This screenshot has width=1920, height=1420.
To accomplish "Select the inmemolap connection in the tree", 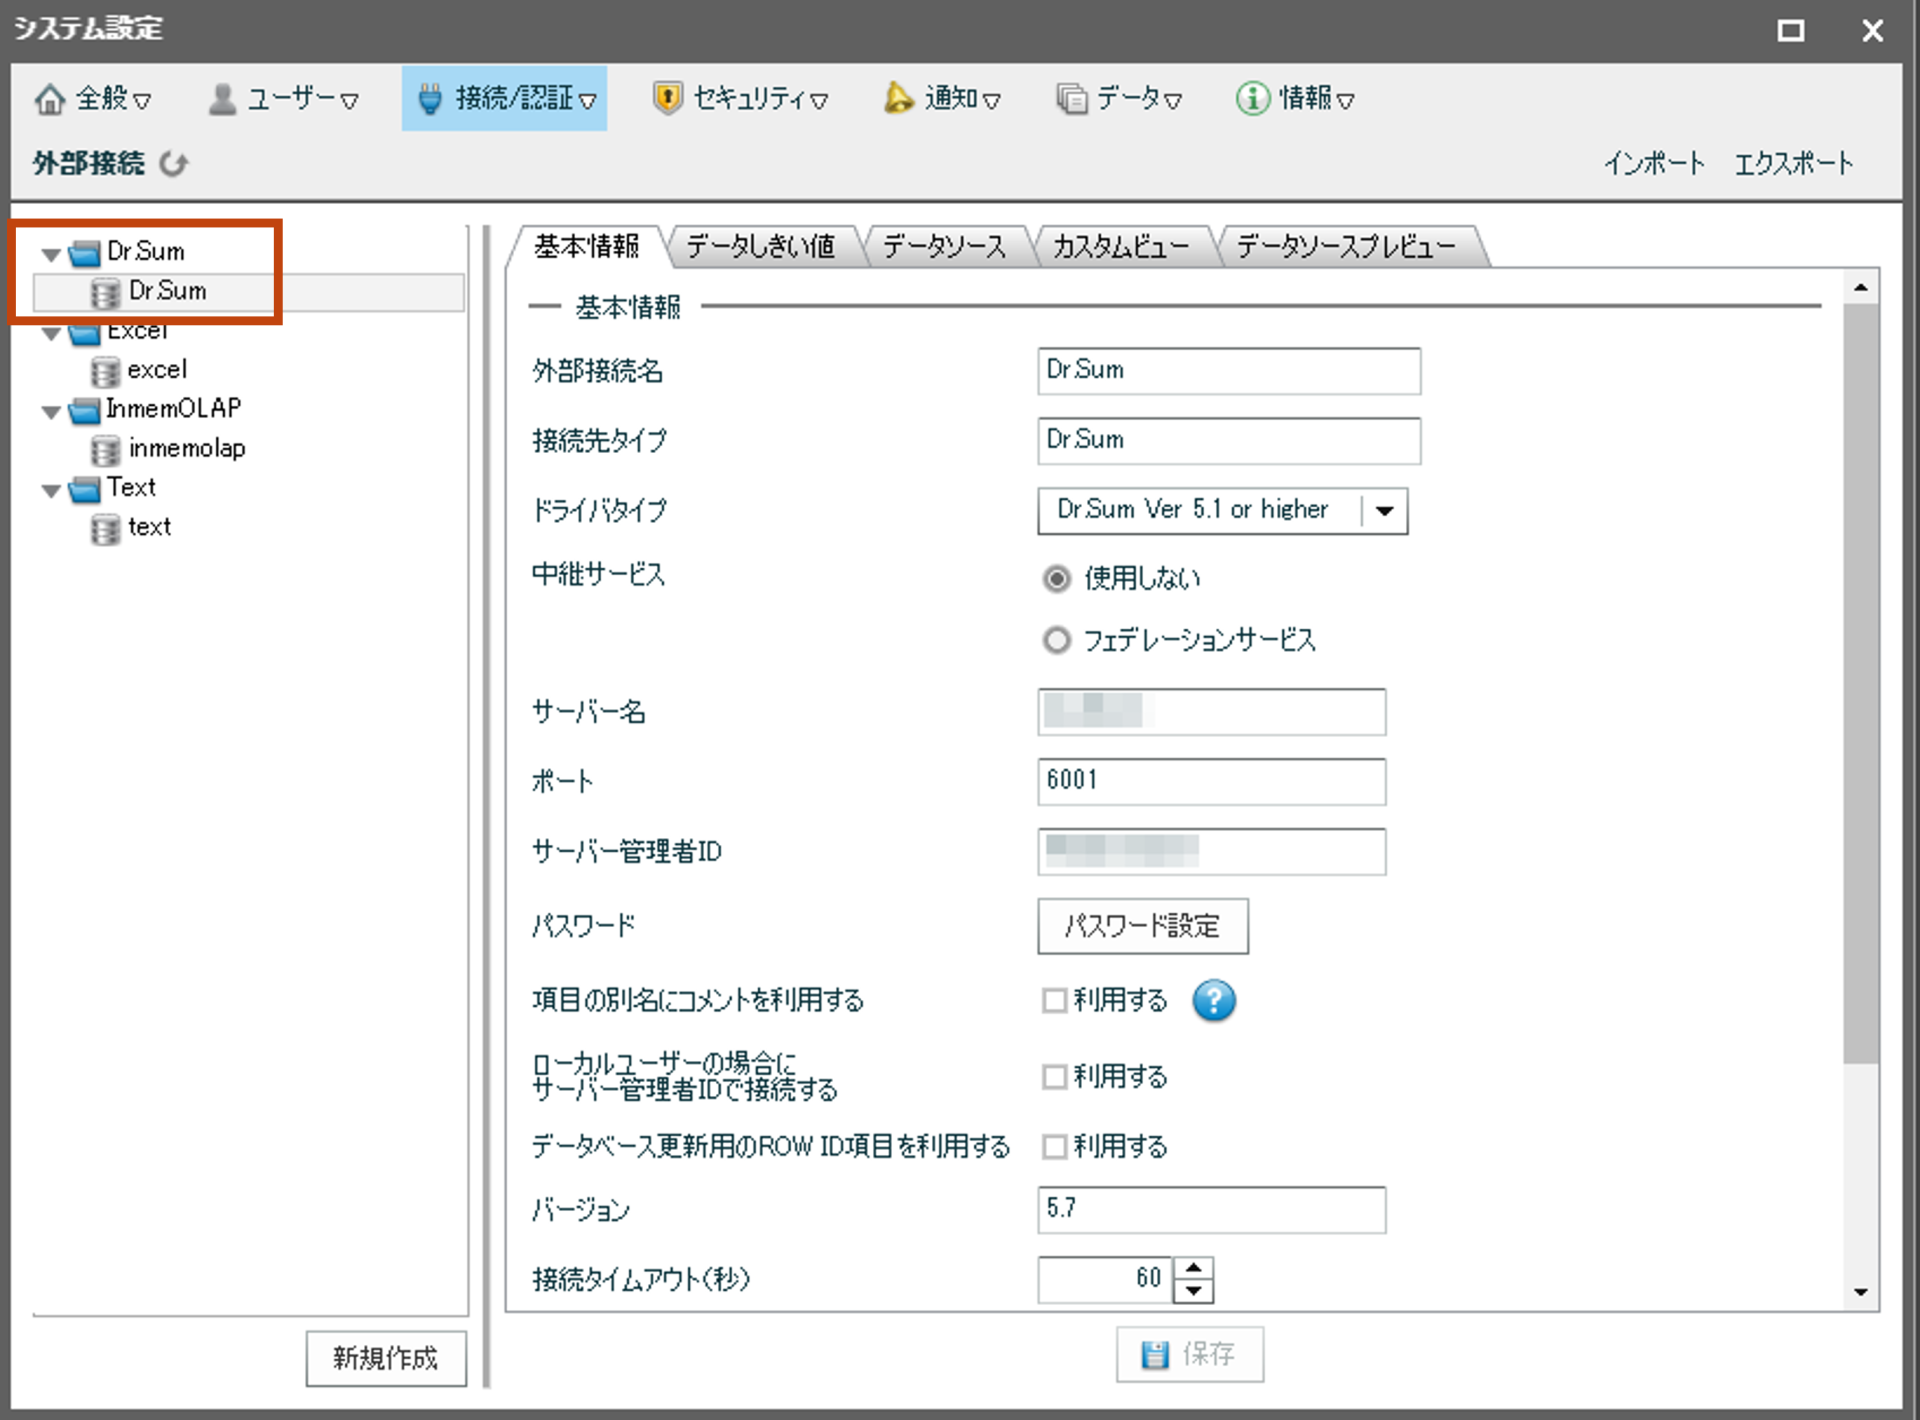I will [187, 449].
